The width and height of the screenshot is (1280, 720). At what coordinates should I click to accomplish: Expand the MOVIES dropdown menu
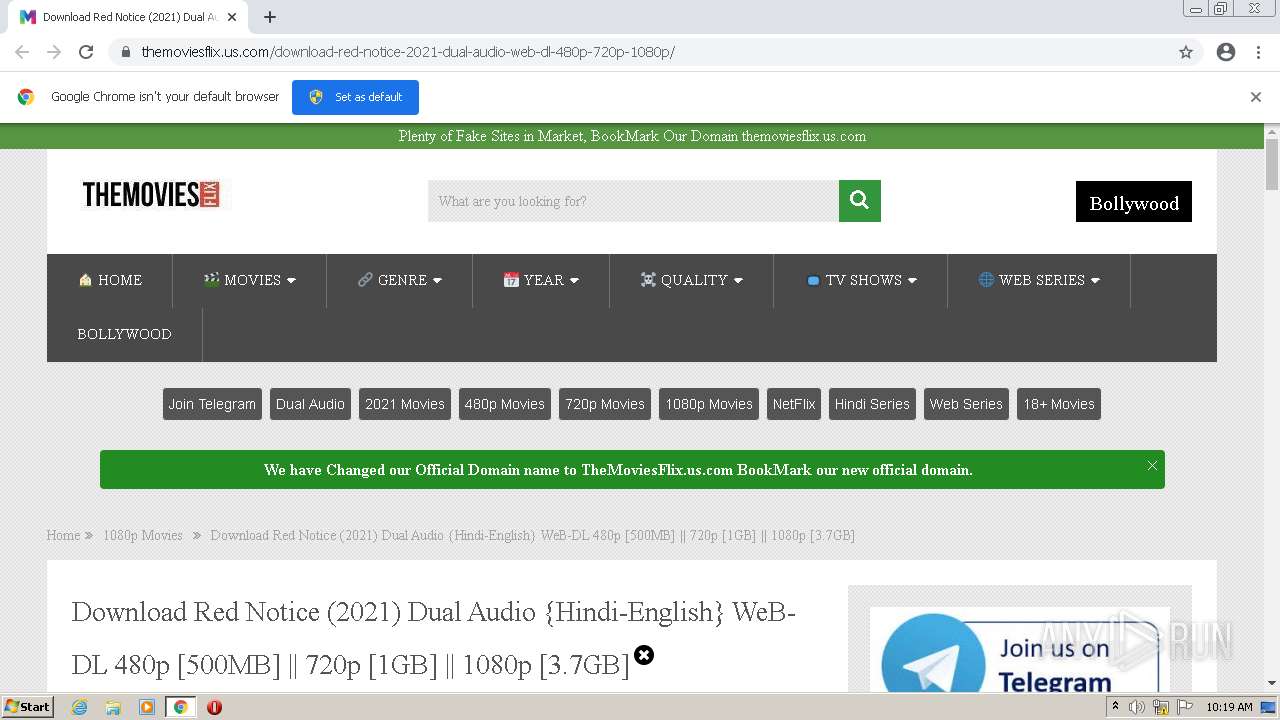click(x=250, y=280)
